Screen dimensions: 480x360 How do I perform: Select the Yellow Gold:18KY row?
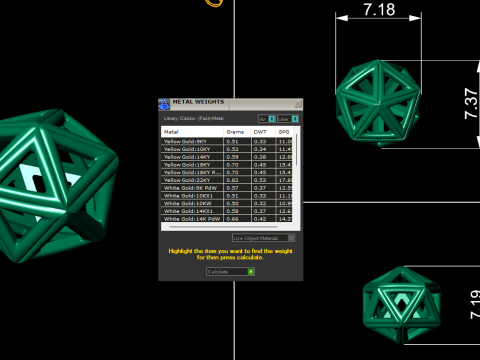coord(227,165)
